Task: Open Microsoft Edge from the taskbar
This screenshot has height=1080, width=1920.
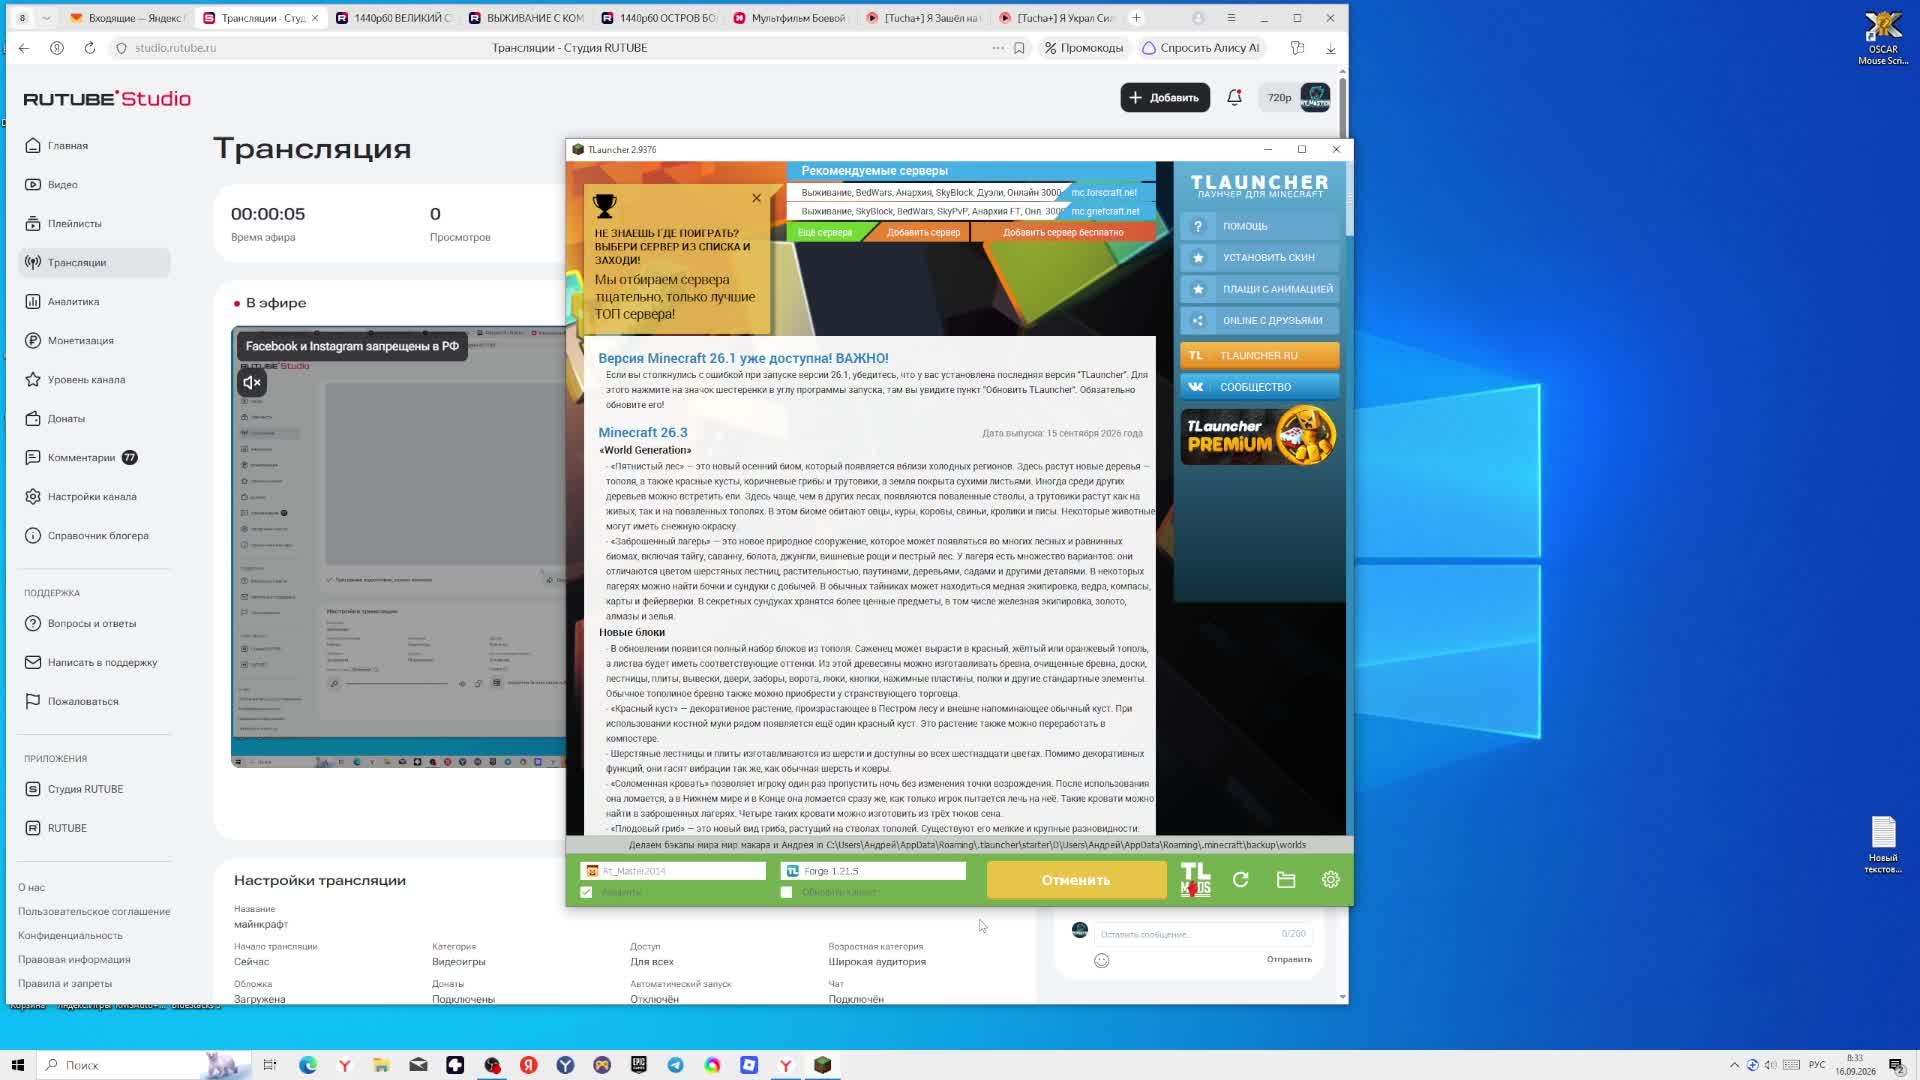Action: tap(308, 1065)
